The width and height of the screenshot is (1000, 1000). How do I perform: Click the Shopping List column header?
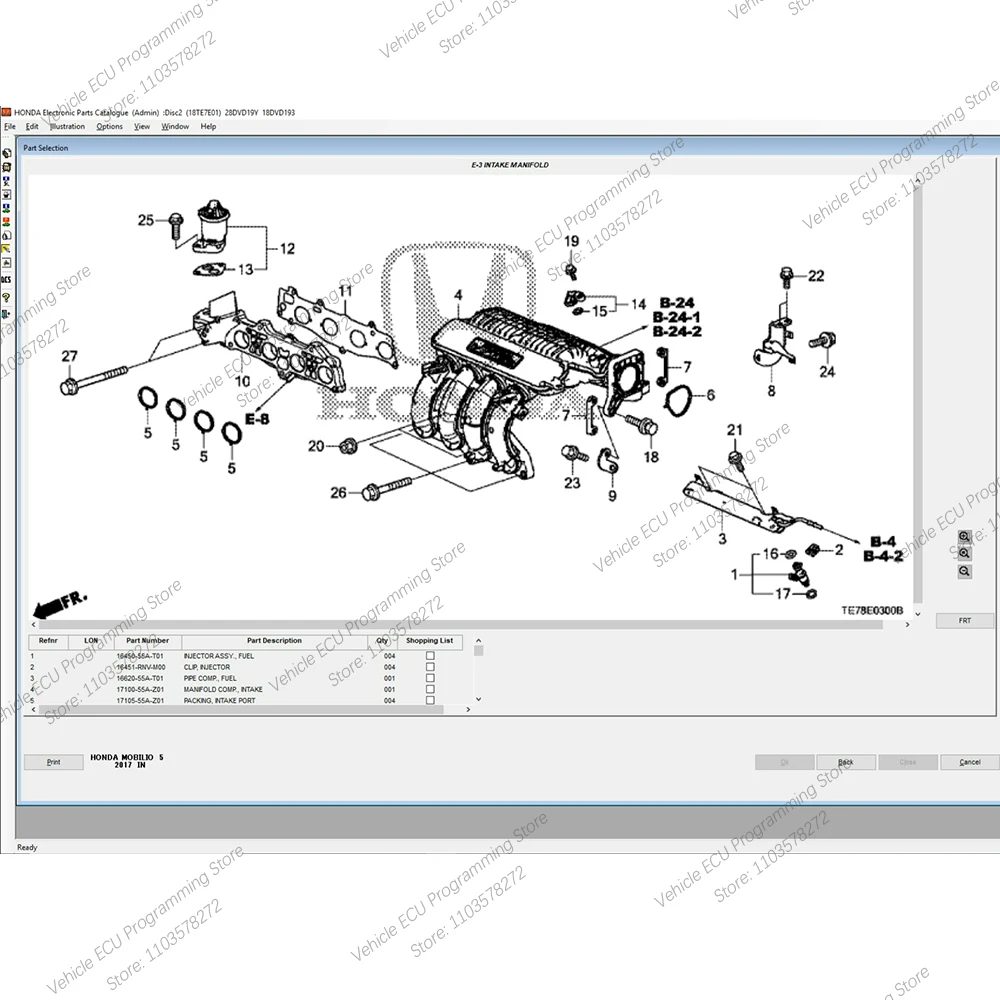pos(429,641)
